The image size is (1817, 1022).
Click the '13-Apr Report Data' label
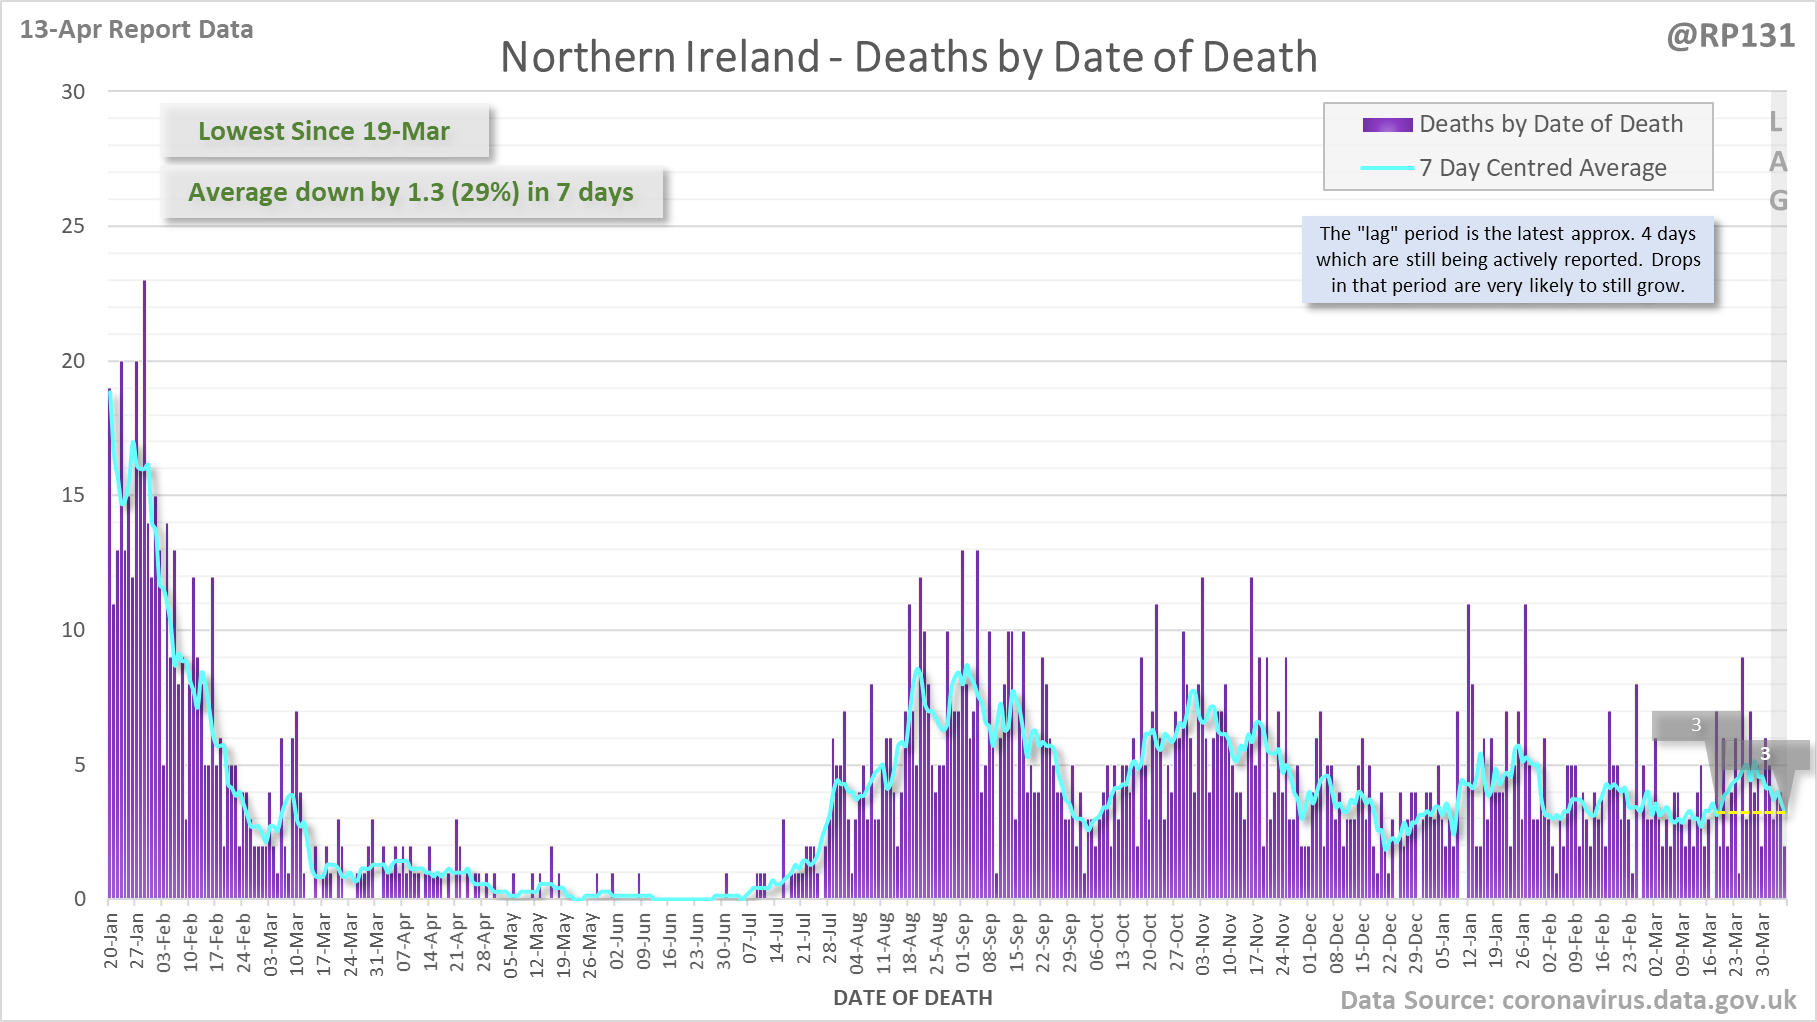coord(137,30)
